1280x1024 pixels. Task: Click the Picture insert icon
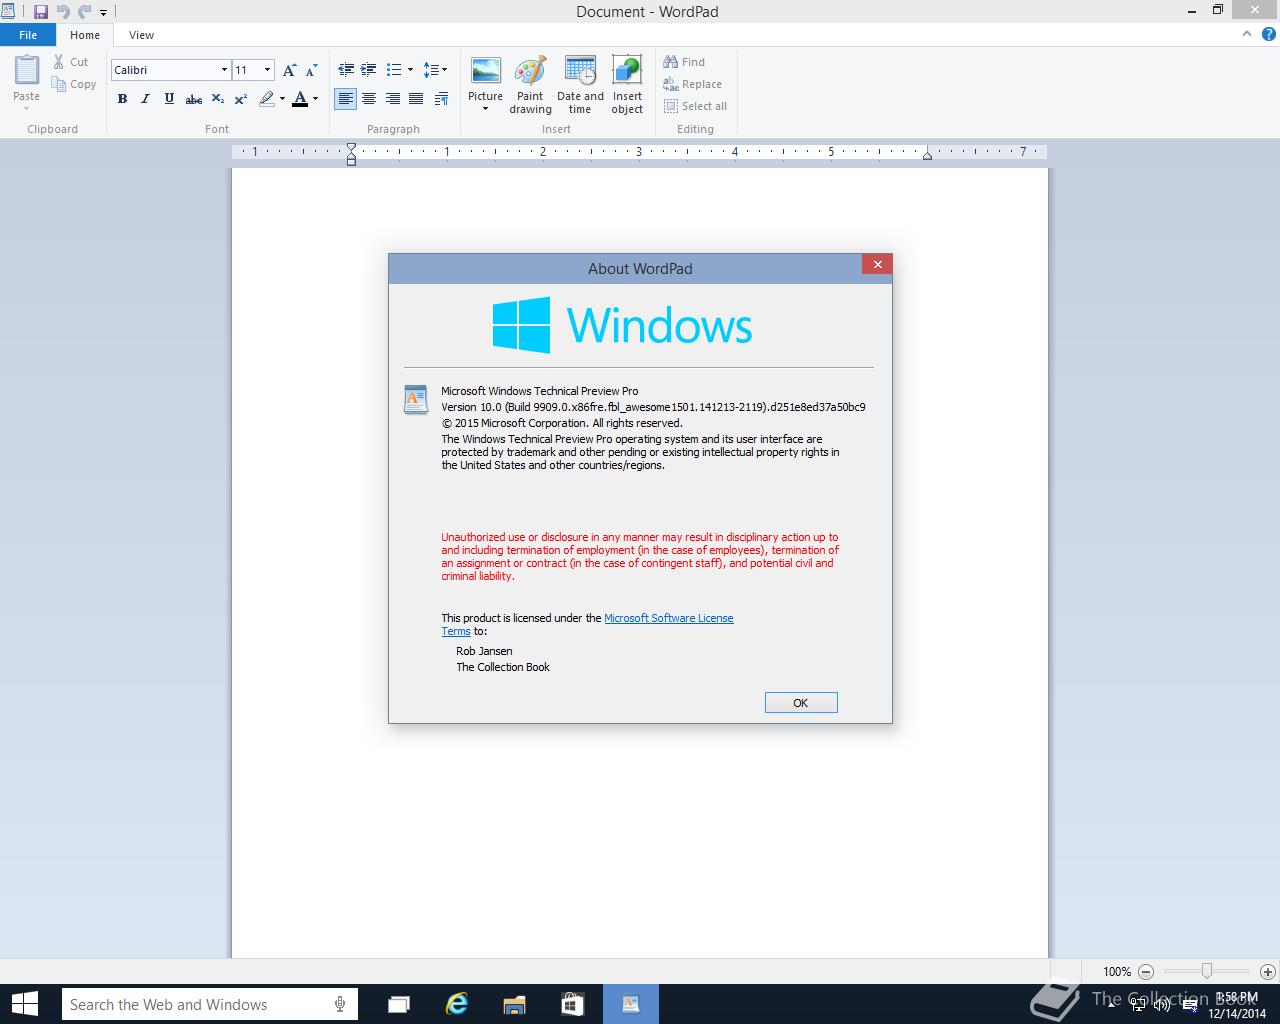(x=485, y=71)
